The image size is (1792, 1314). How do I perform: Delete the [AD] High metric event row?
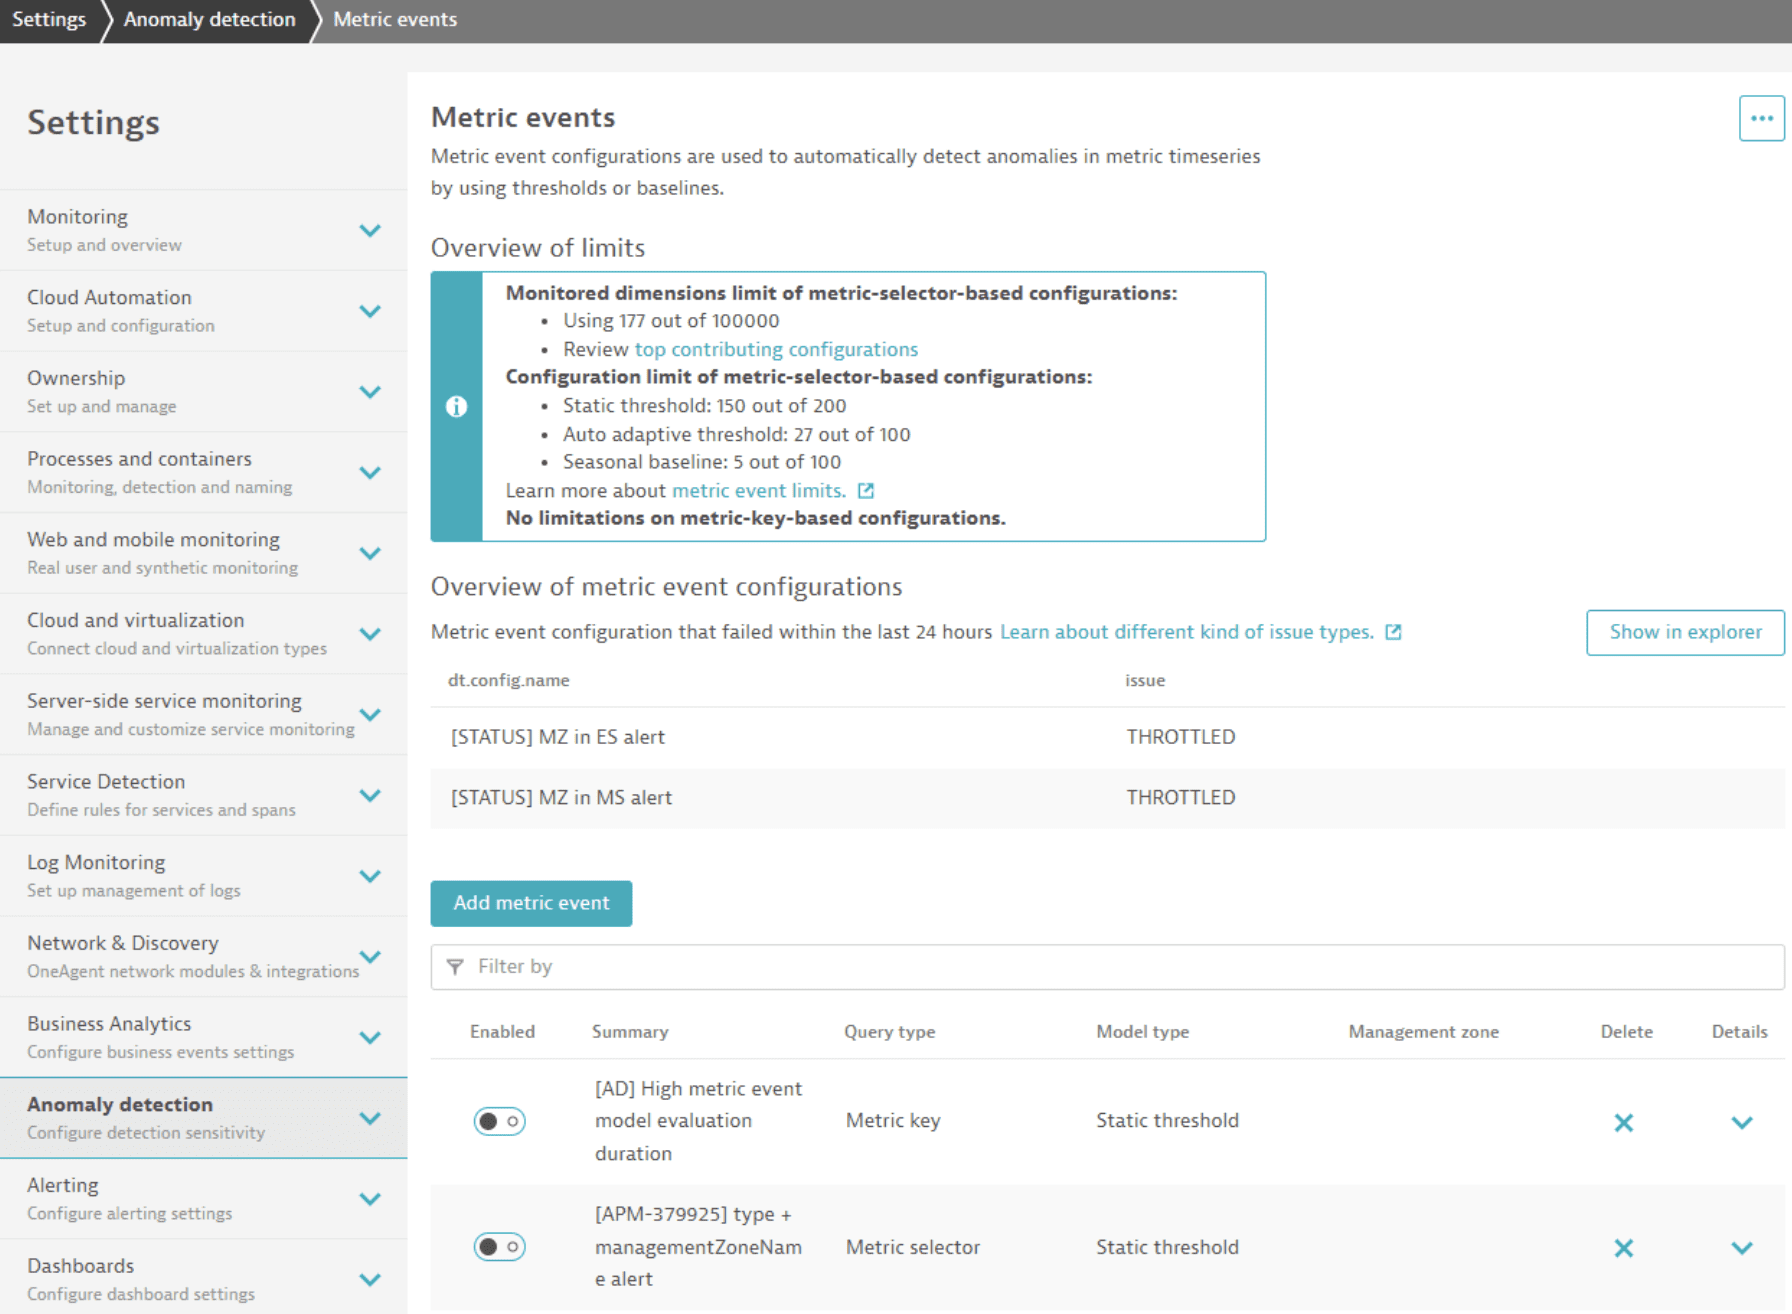tap(1623, 1122)
